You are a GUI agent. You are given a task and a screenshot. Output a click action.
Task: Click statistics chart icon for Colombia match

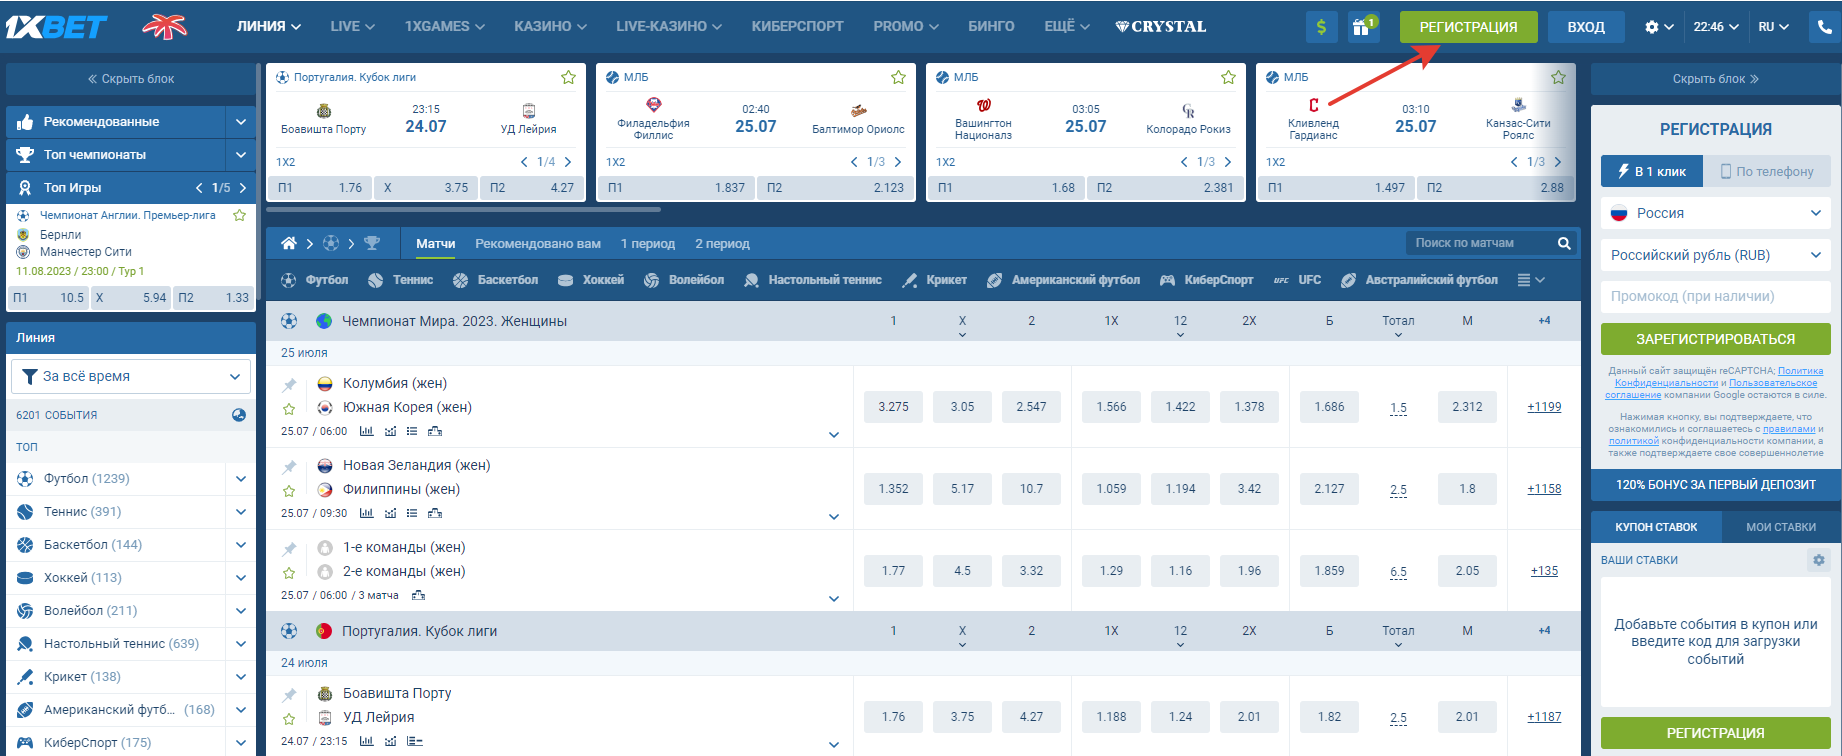[366, 431]
